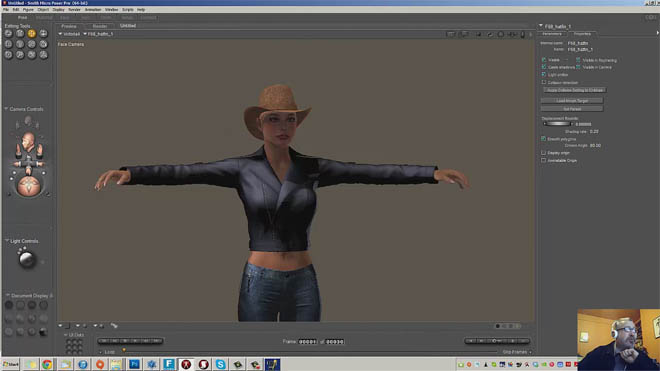
Task: Enable the Collision detection checkbox
Action: click(x=544, y=83)
